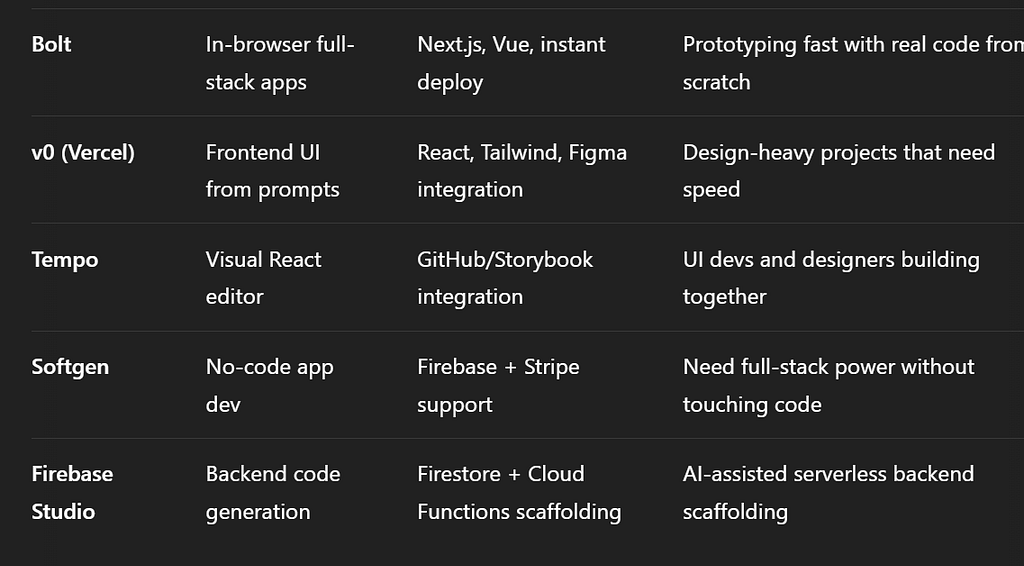Click 'Prototyping fast with real code' cell

853,63
